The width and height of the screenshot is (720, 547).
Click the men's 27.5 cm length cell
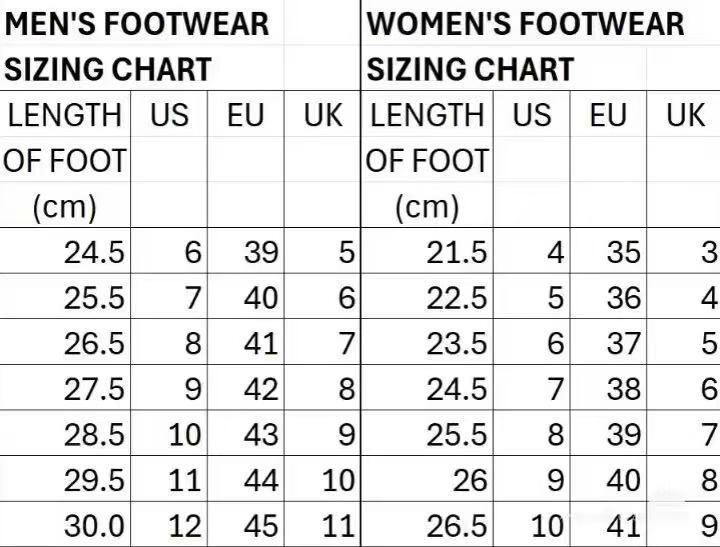[95, 388]
